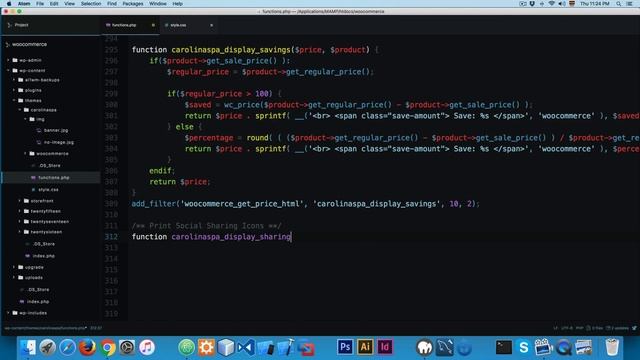This screenshot has width=640, height=360.
Task: Collapse the carolinaspa folder
Action: tap(20, 110)
